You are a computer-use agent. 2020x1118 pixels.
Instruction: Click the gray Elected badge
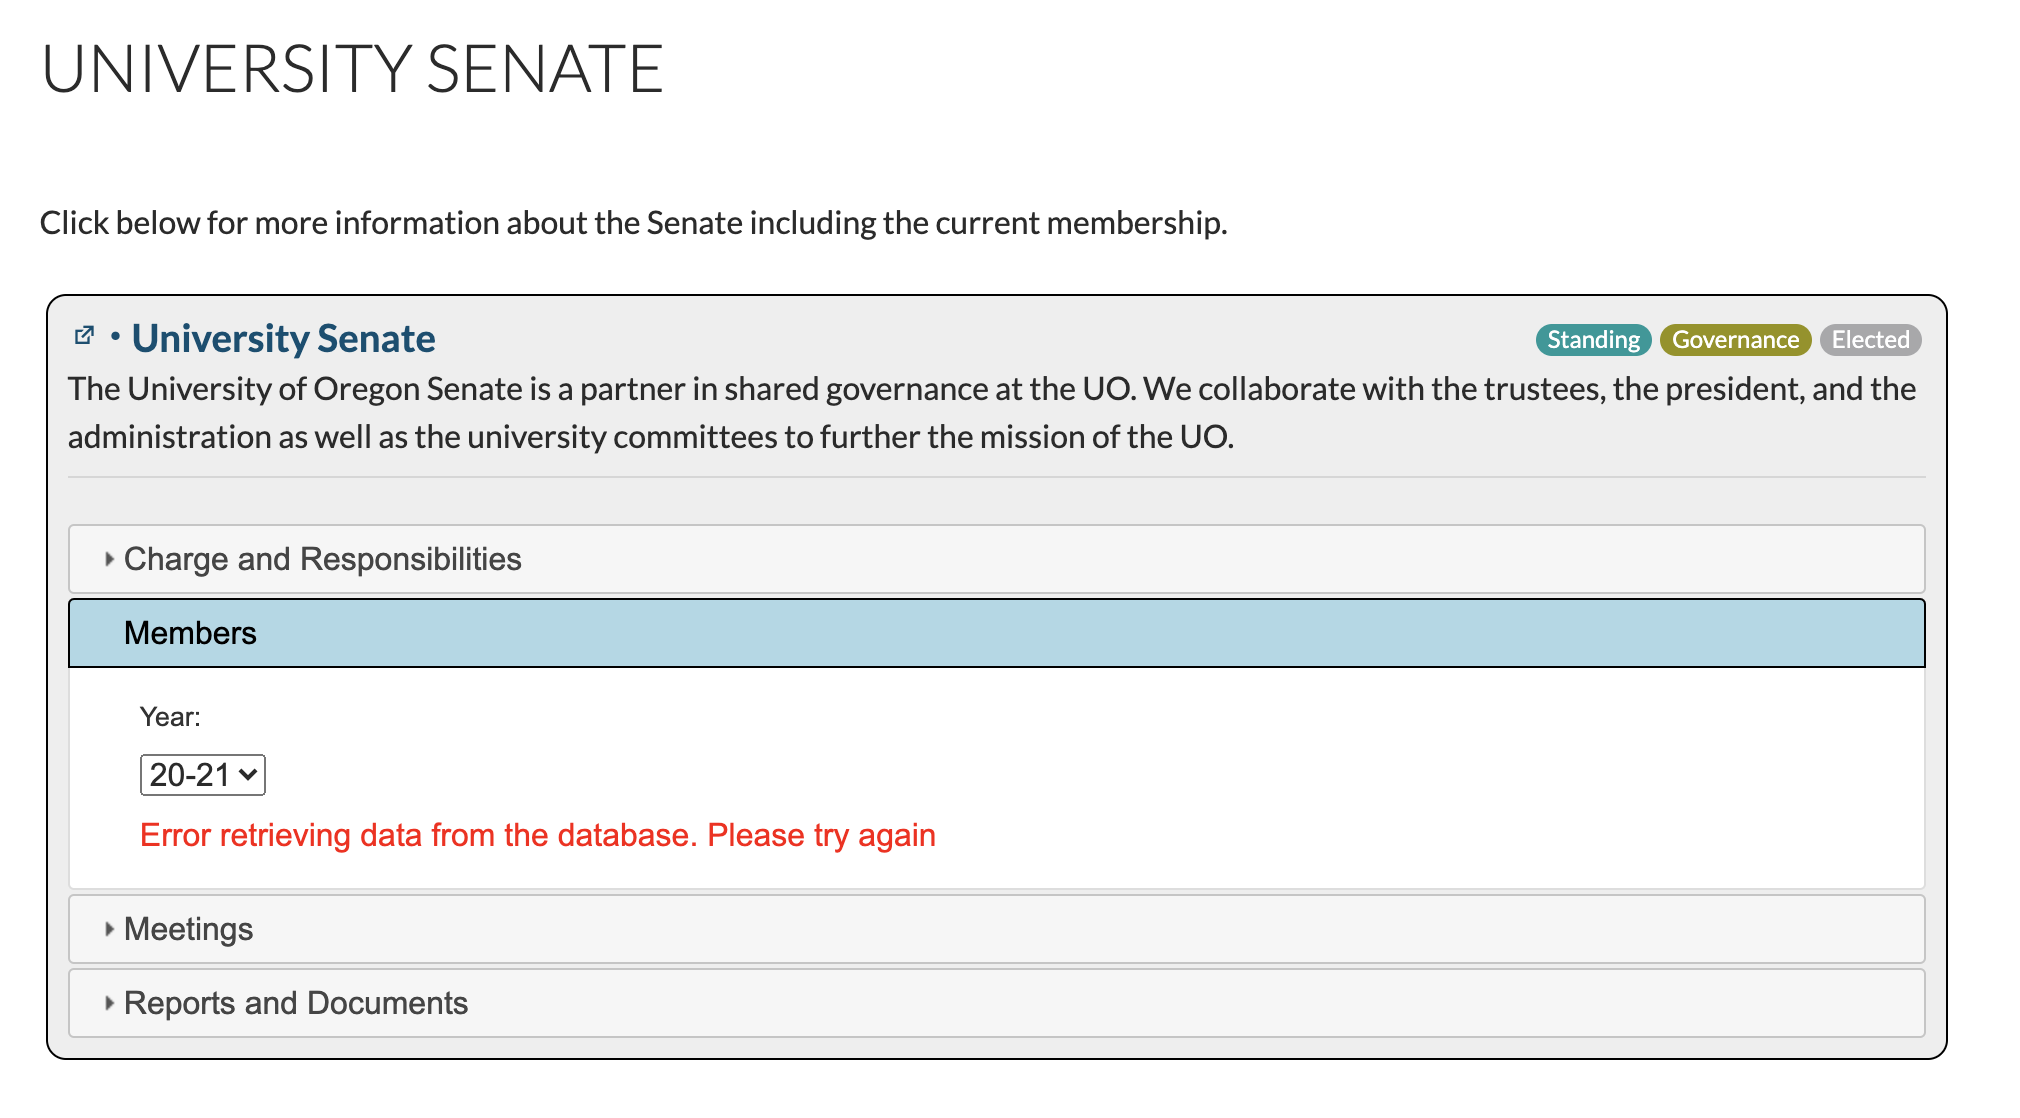[x=1870, y=340]
